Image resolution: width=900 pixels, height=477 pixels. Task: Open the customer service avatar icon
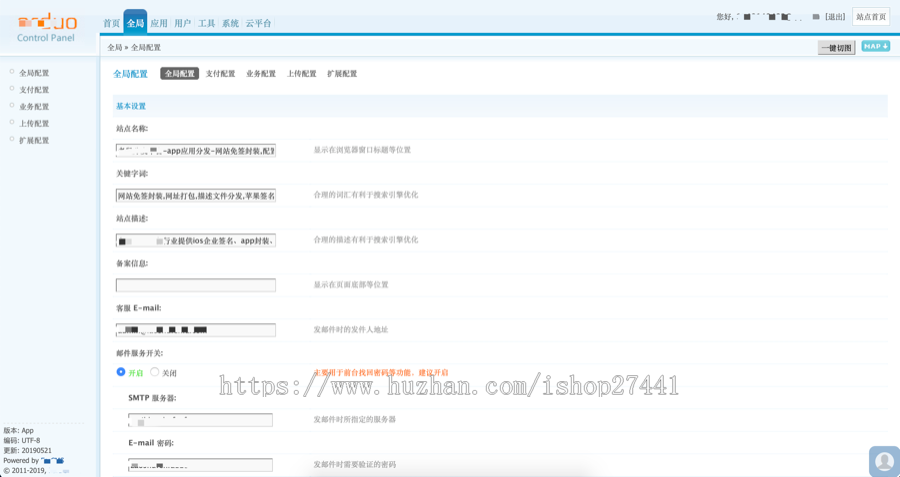pyautogui.click(x=884, y=461)
